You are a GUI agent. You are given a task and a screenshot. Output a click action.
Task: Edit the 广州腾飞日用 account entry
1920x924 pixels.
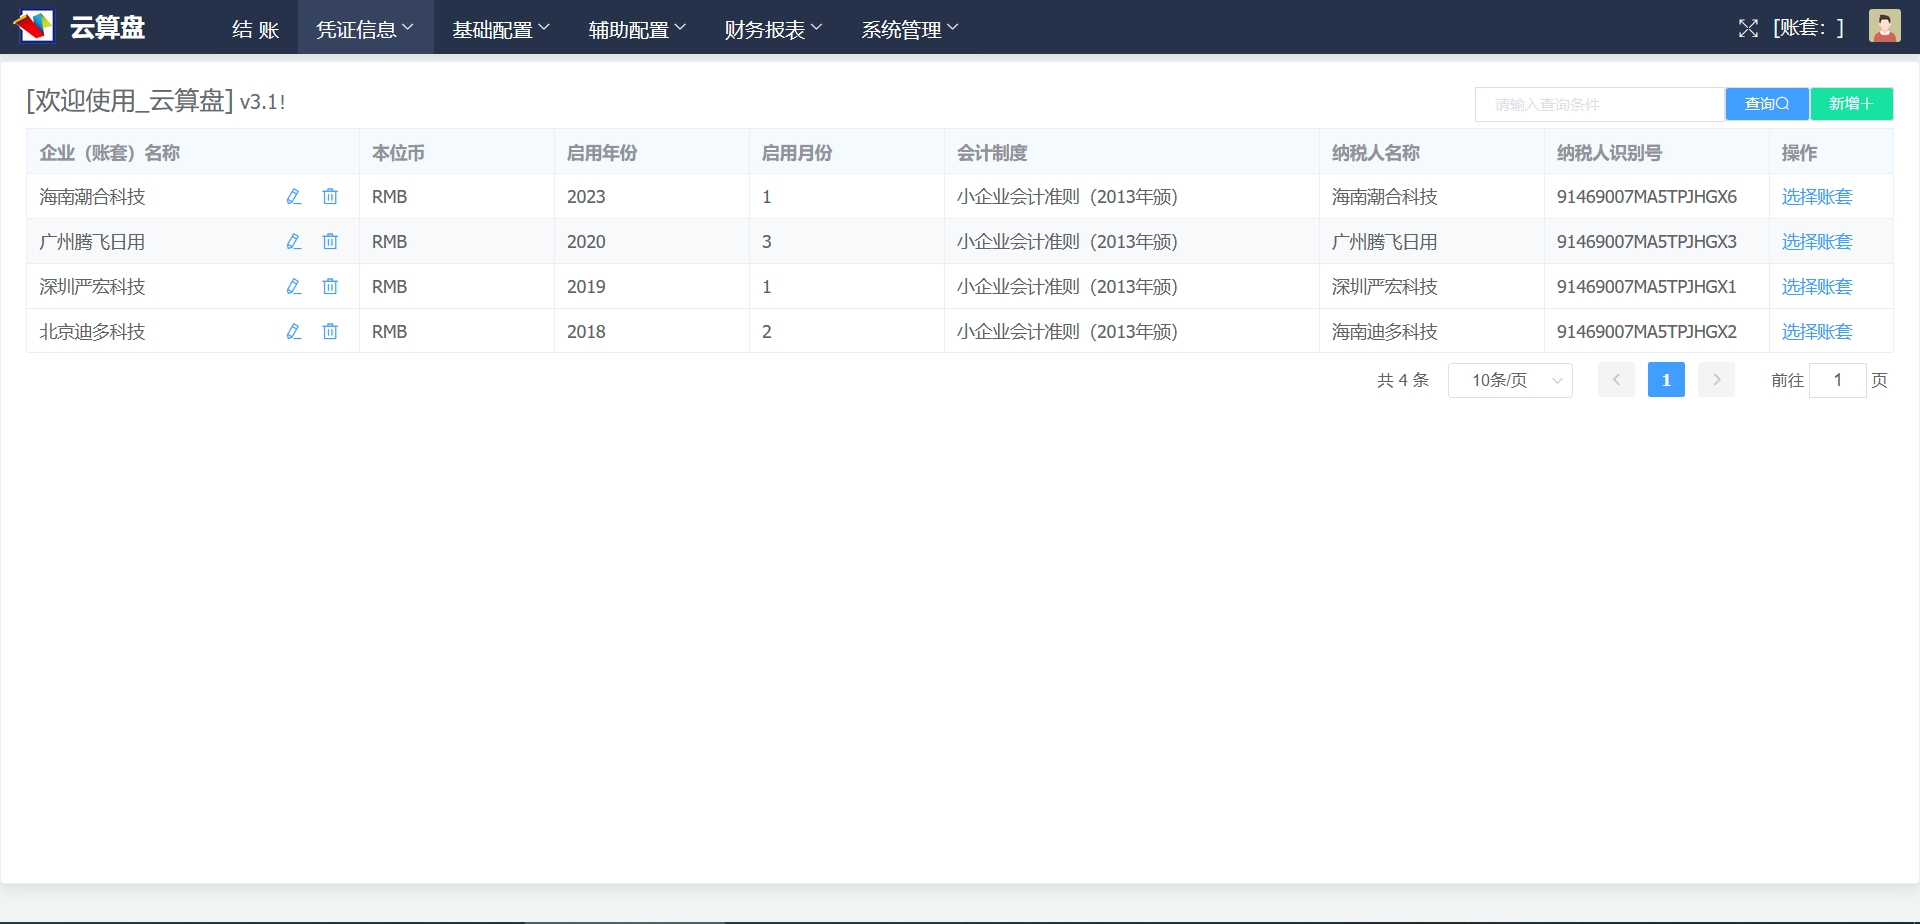coord(293,242)
